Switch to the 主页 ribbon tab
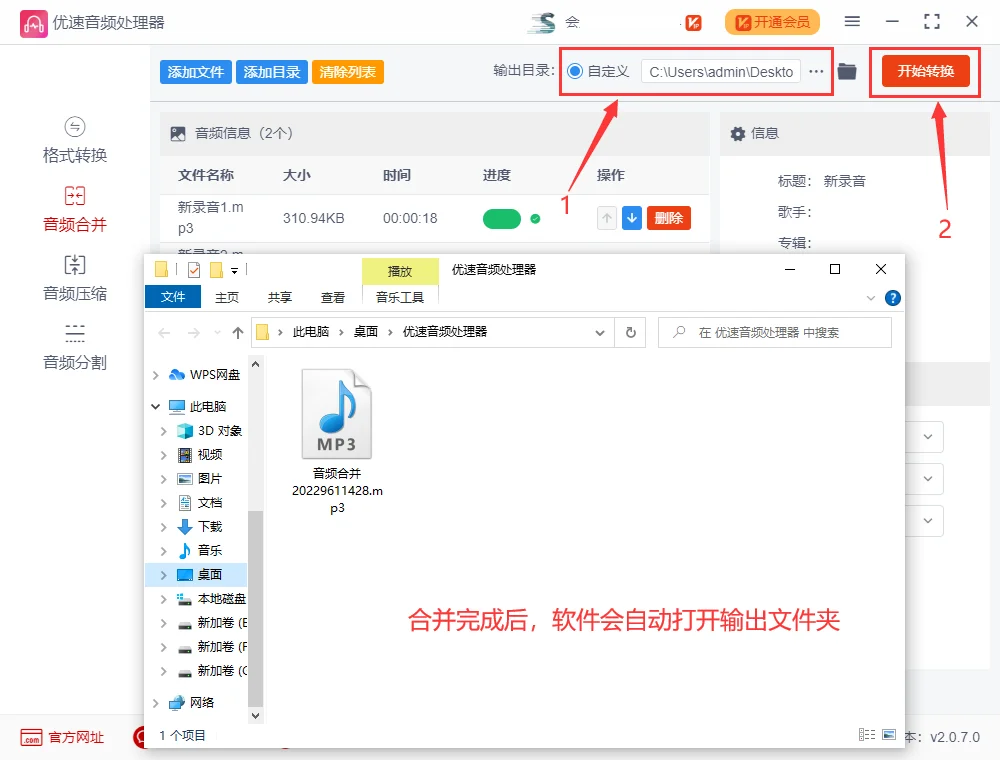The height and width of the screenshot is (760, 1000). tap(226, 297)
